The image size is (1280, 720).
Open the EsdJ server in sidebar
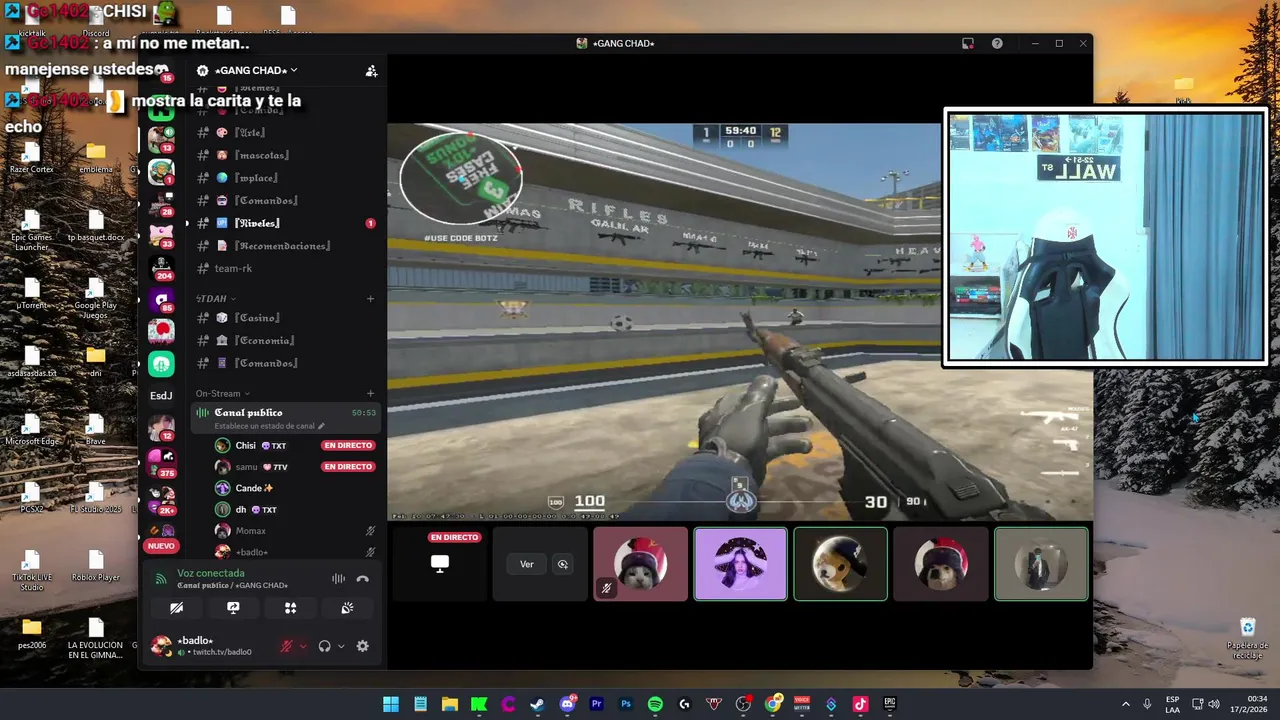point(161,395)
